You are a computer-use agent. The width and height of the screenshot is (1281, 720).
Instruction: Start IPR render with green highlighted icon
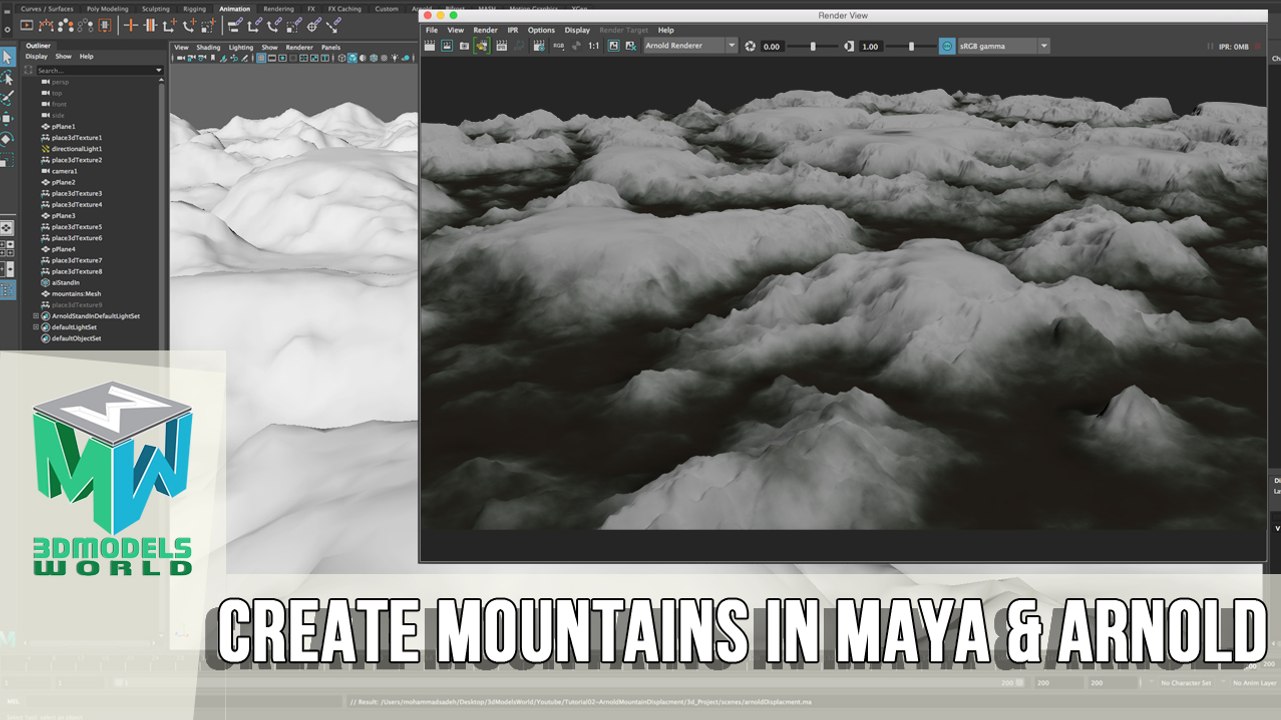pos(482,46)
